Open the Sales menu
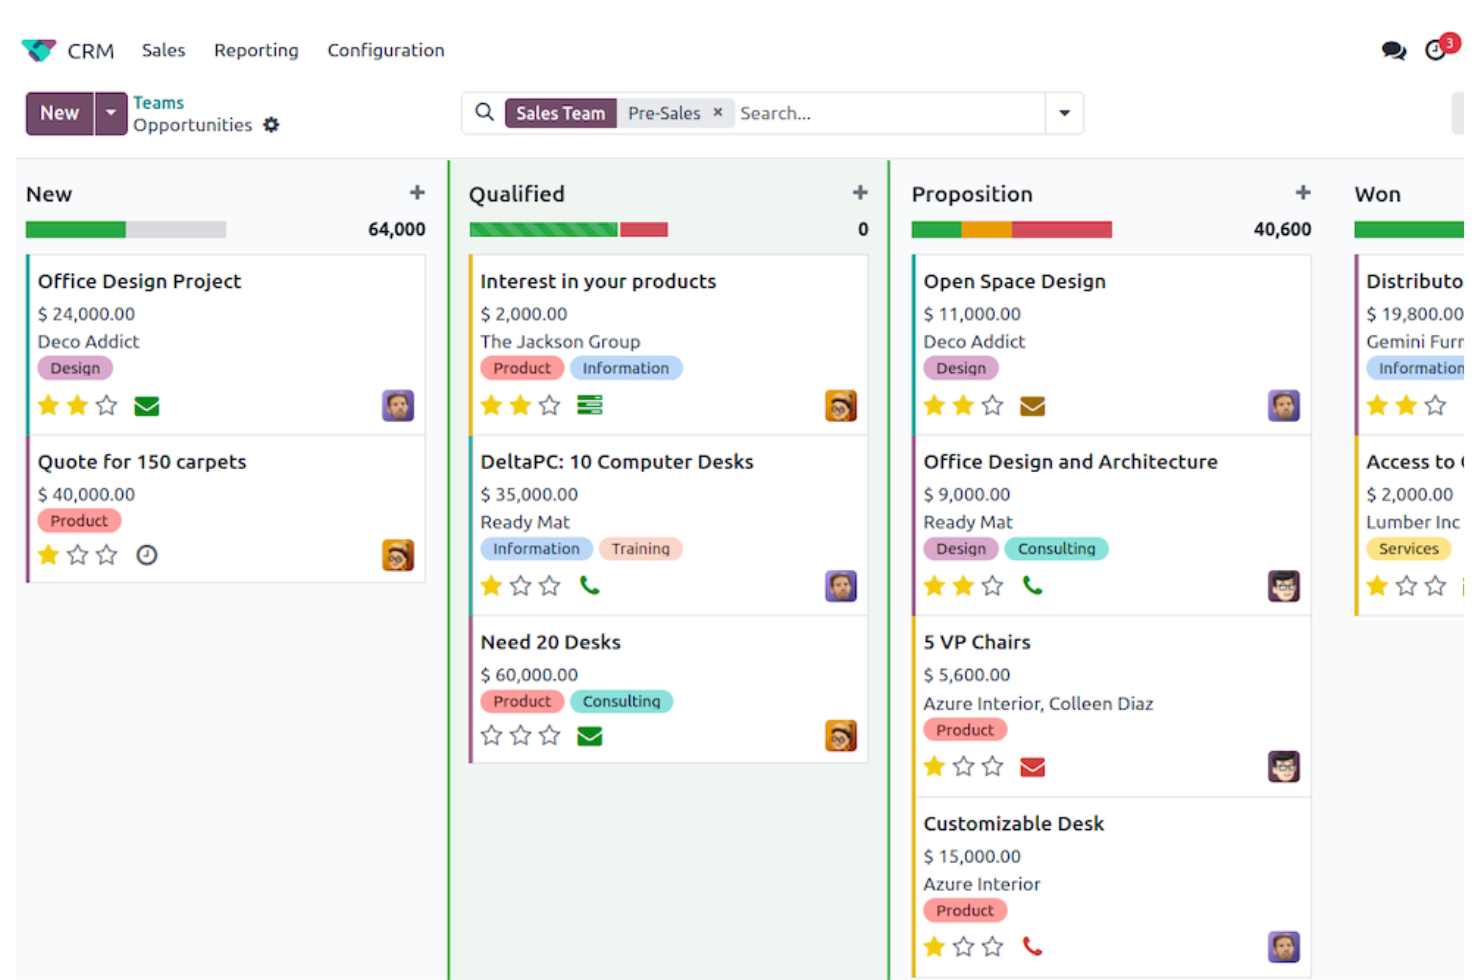This screenshot has width=1480, height=980. (164, 50)
